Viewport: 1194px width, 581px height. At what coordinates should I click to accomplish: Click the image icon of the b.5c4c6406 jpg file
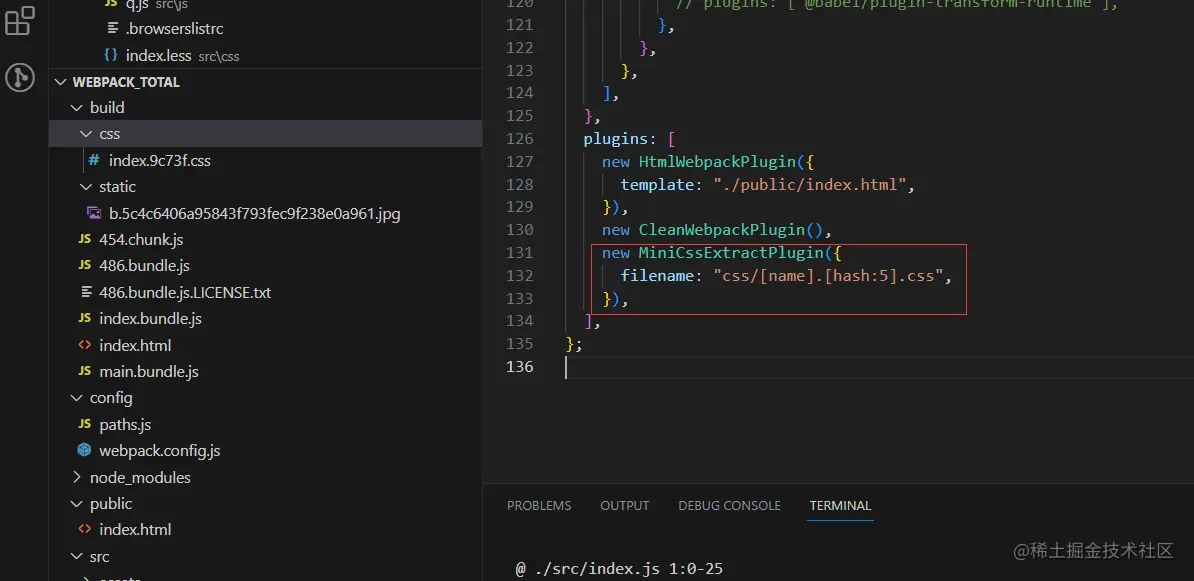94,213
